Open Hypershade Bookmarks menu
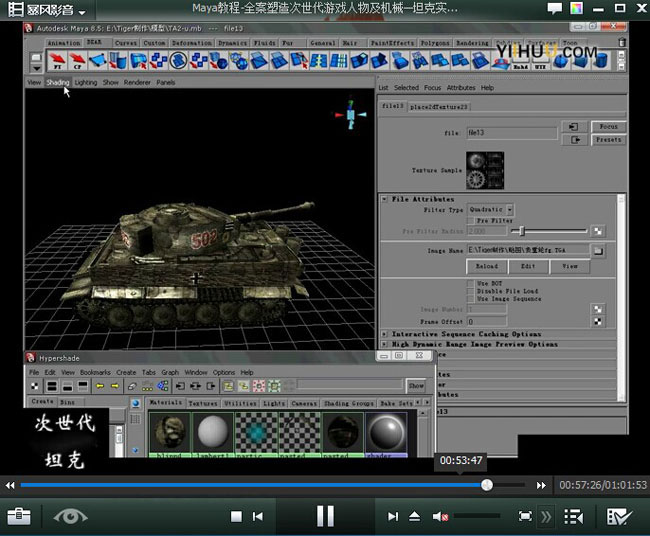Image resolution: width=650 pixels, height=536 pixels. (x=95, y=372)
